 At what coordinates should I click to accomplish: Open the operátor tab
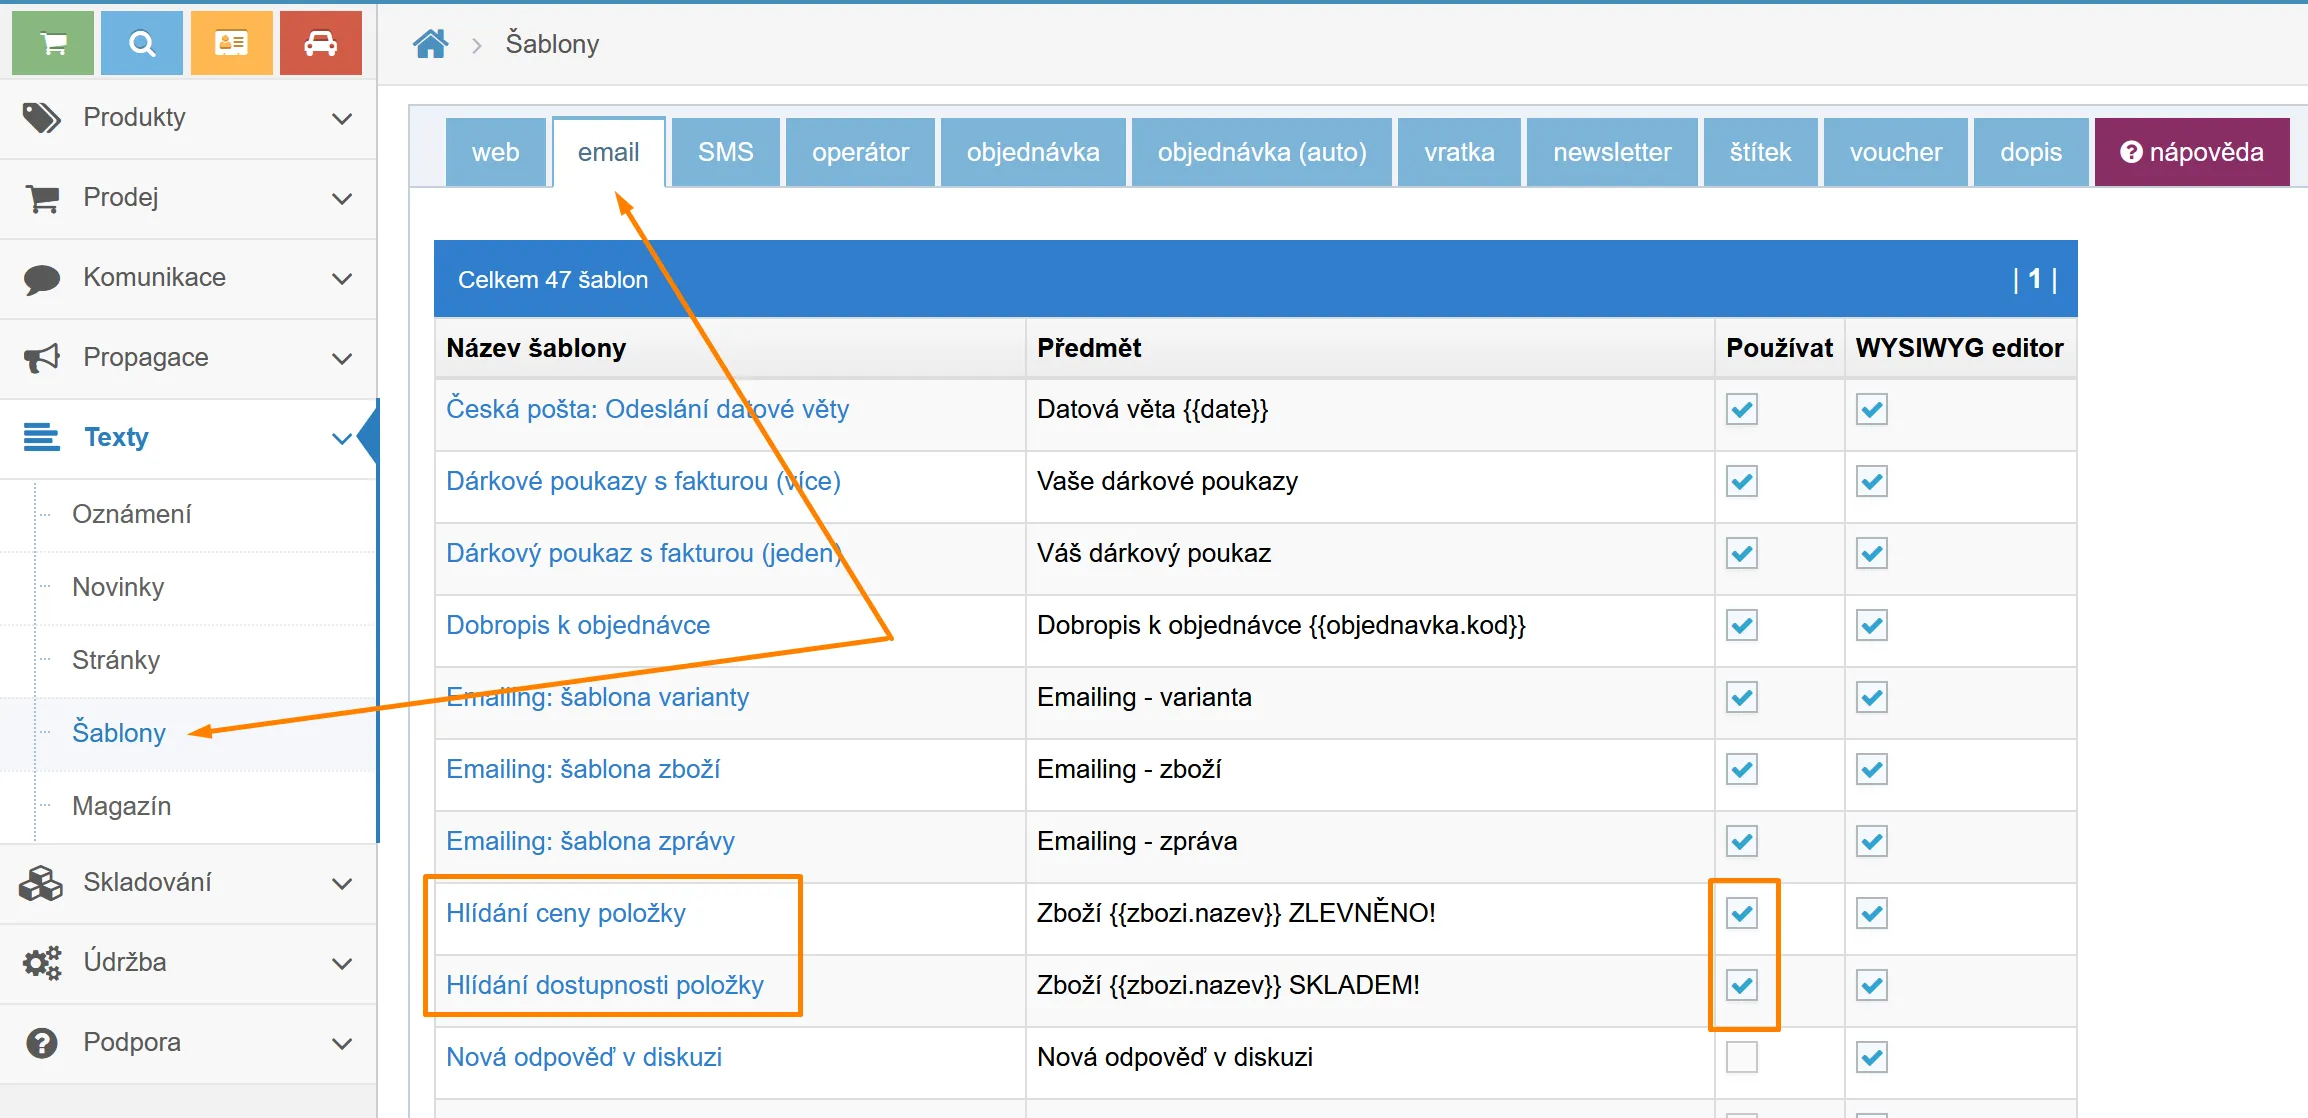tap(860, 152)
